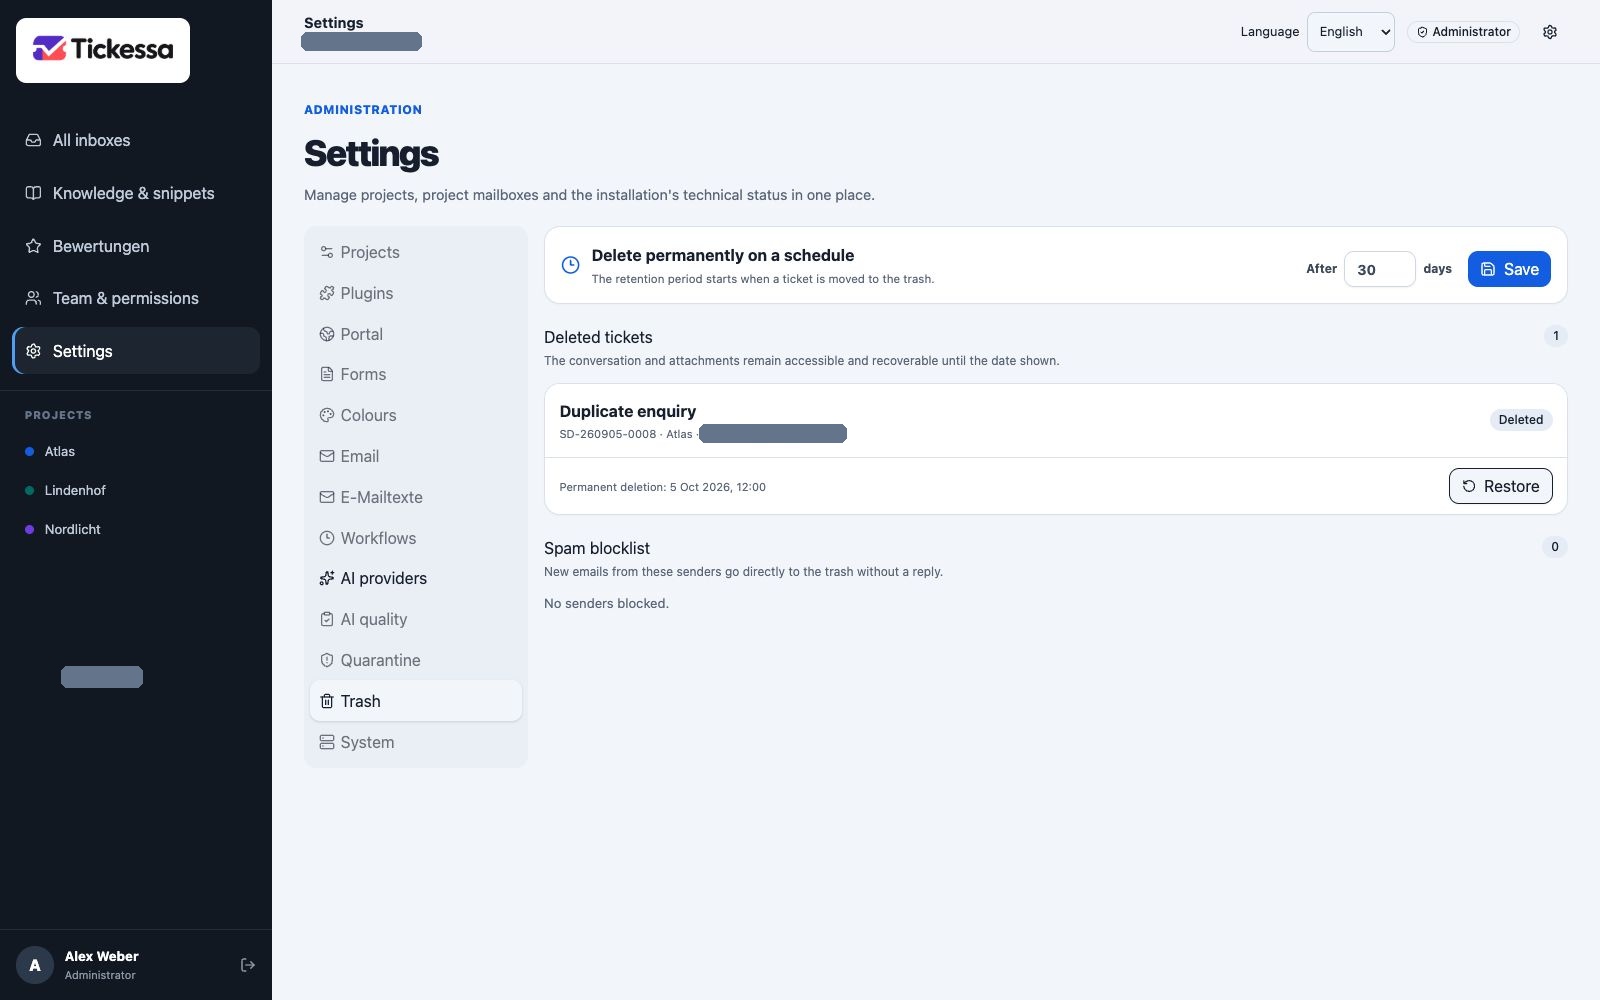Click the No senders blocked message

tap(606, 603)
